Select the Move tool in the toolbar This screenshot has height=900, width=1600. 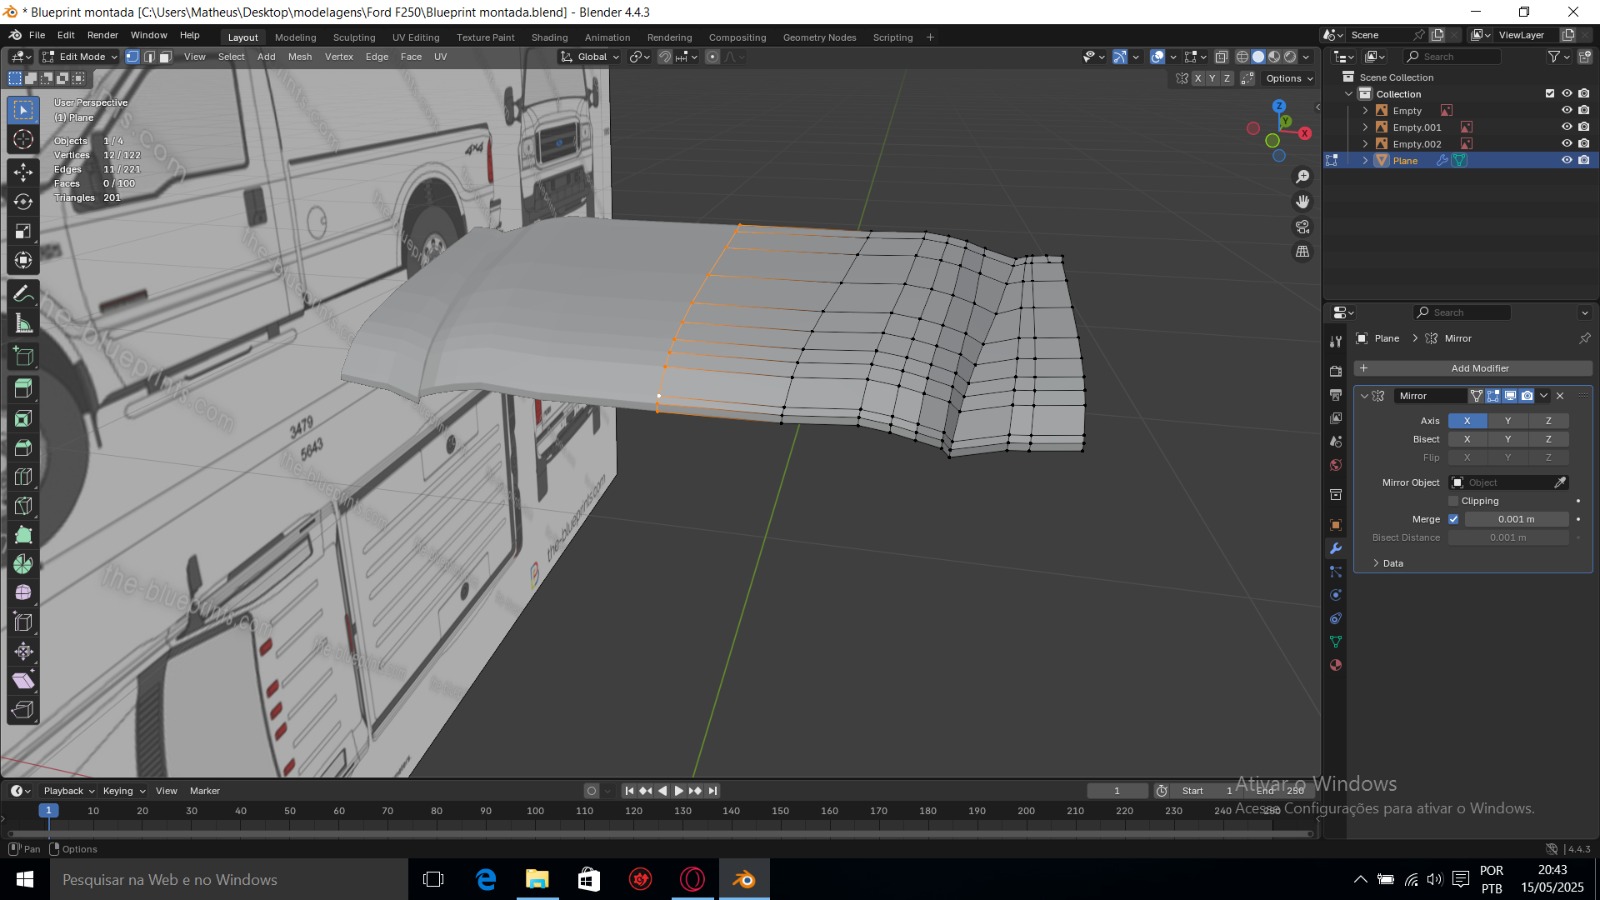[x=23, y=172]
